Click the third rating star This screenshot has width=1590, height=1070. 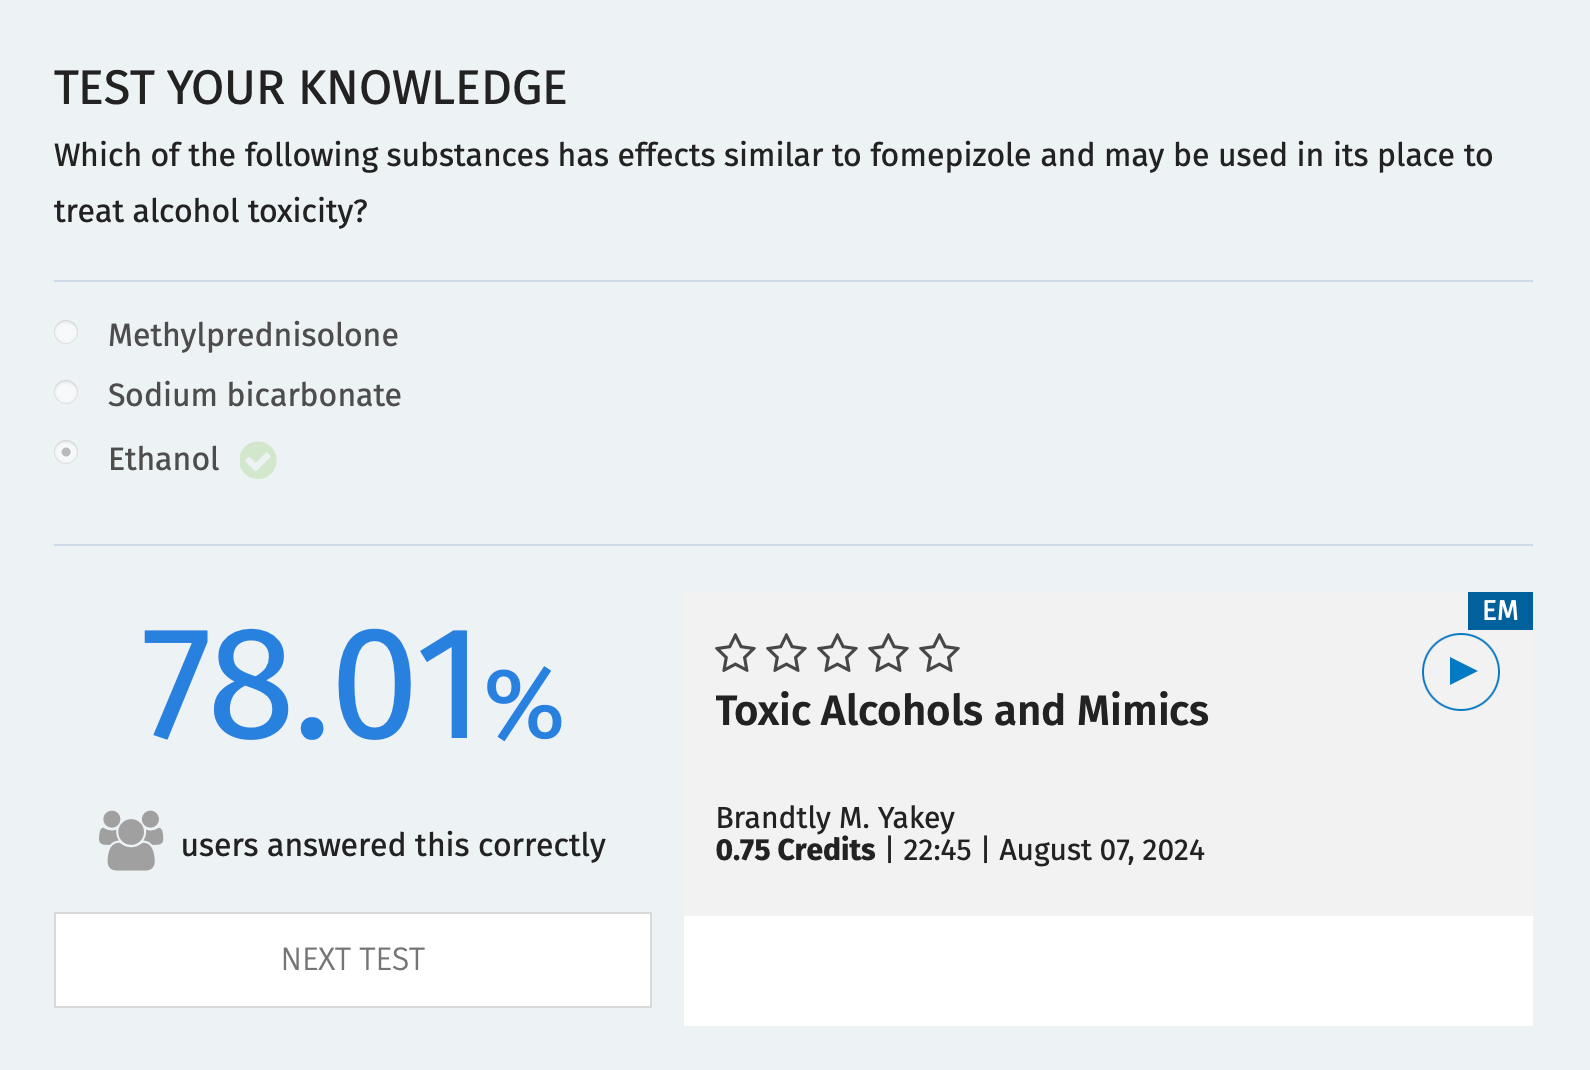pyautogui.click(x=837, y=654)
